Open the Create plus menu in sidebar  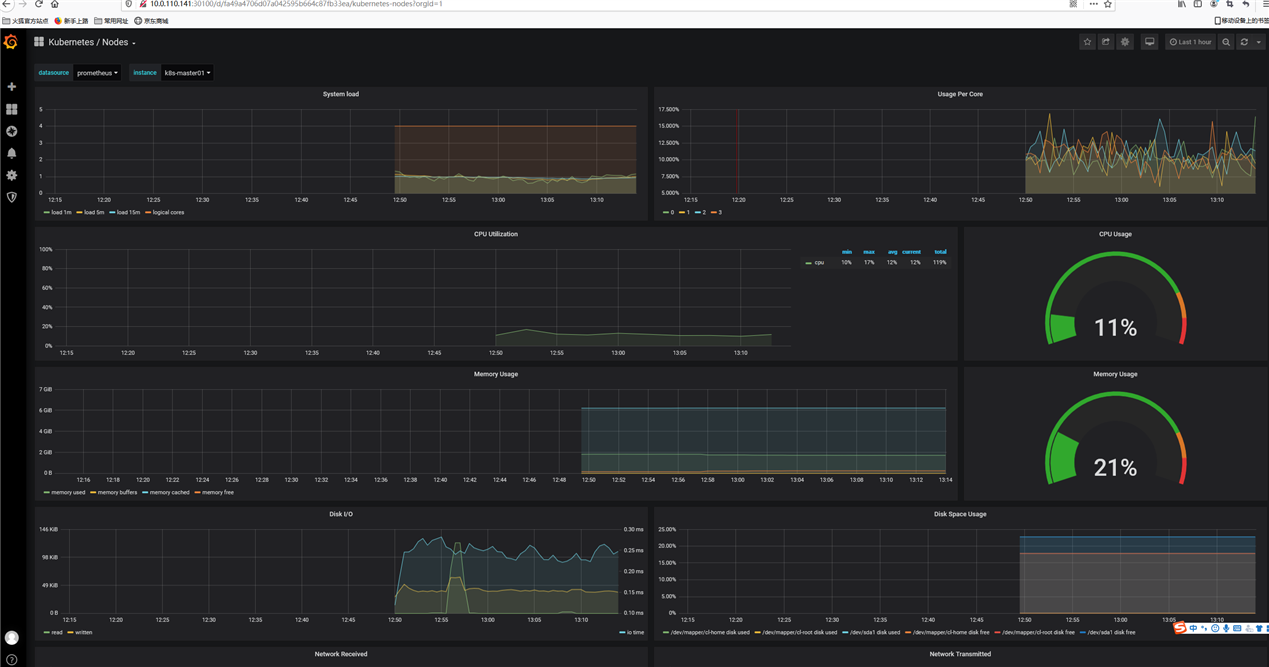(x=12, y=87)
